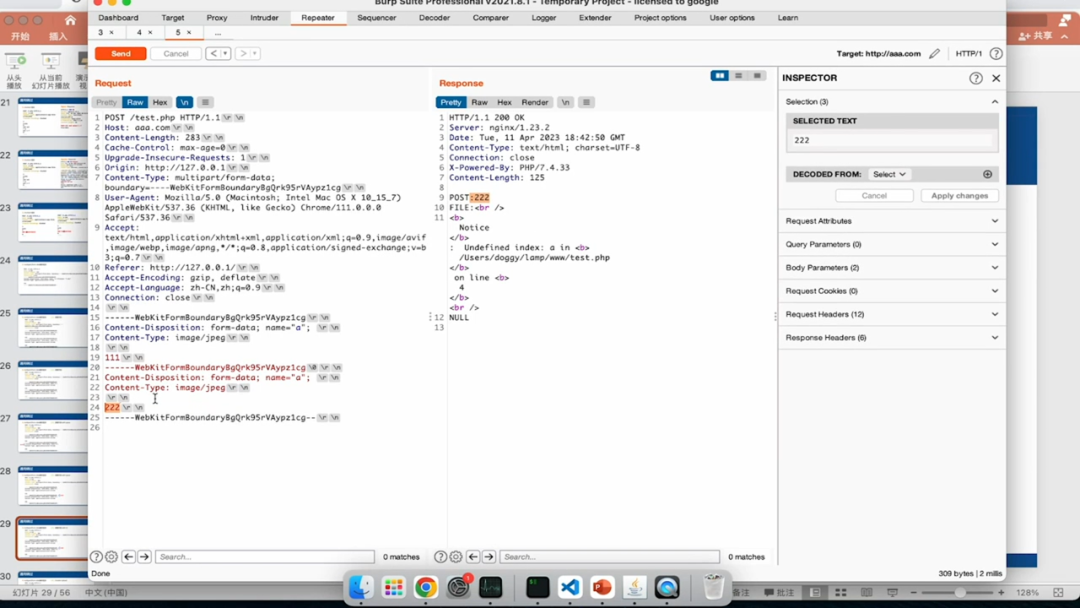Open the Logger tab
1080x608 pixels.
coord(543,18)
